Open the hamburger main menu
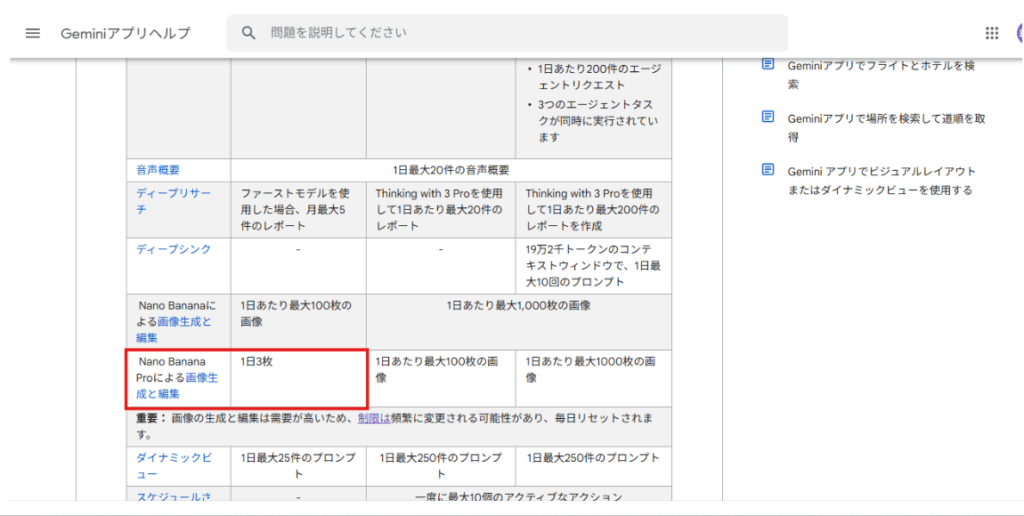 click(33, 33)
